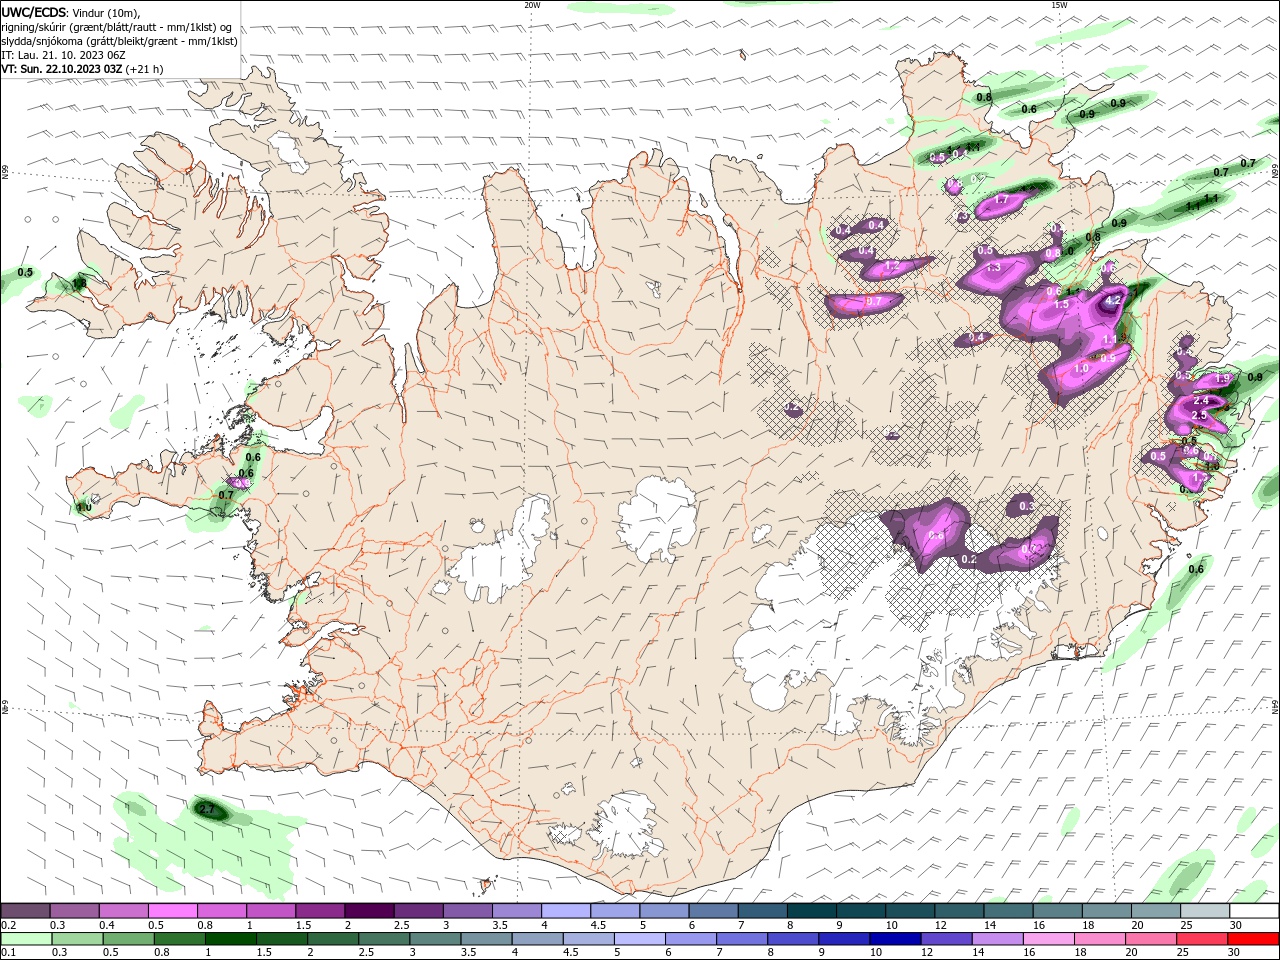The height and width of the screenshot is (960, 1280).
Task: Click the "1.7" snowfall value in the northeast
Action: click(x=1001, y=200)
